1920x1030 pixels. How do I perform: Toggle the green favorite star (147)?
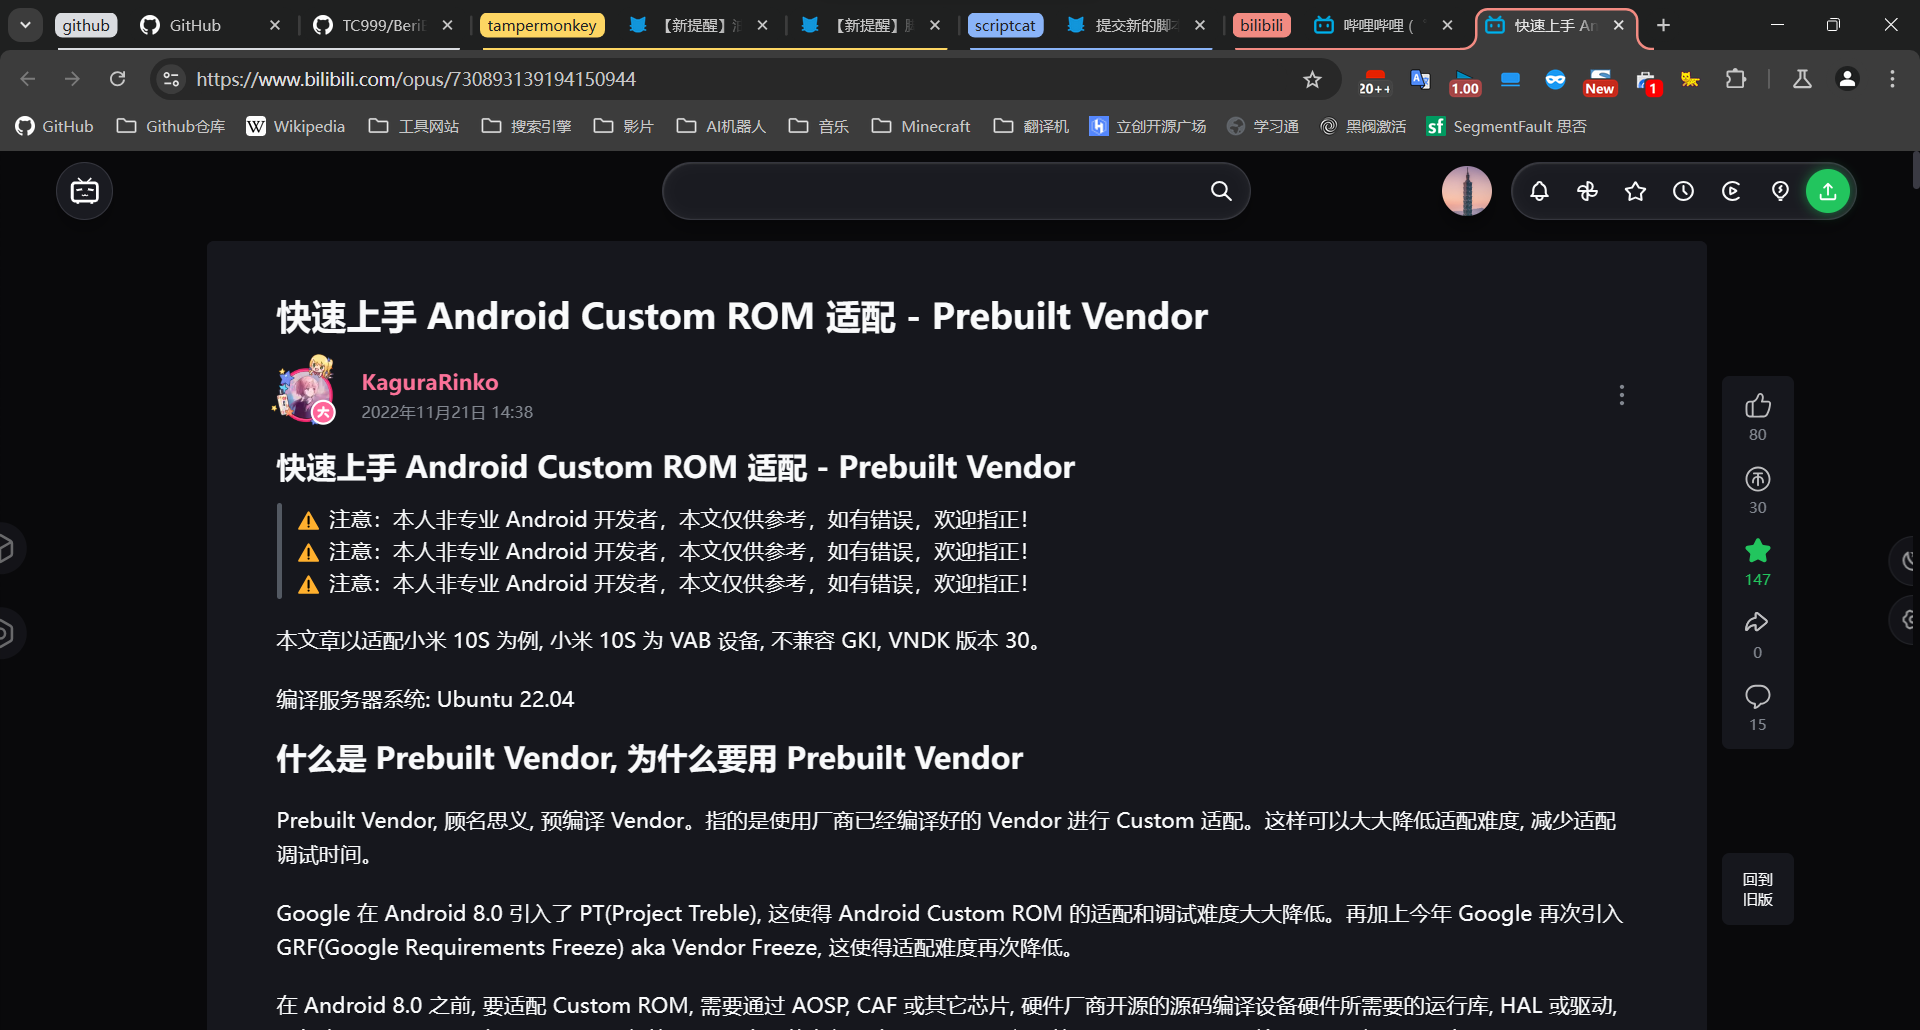(1757, 551)
